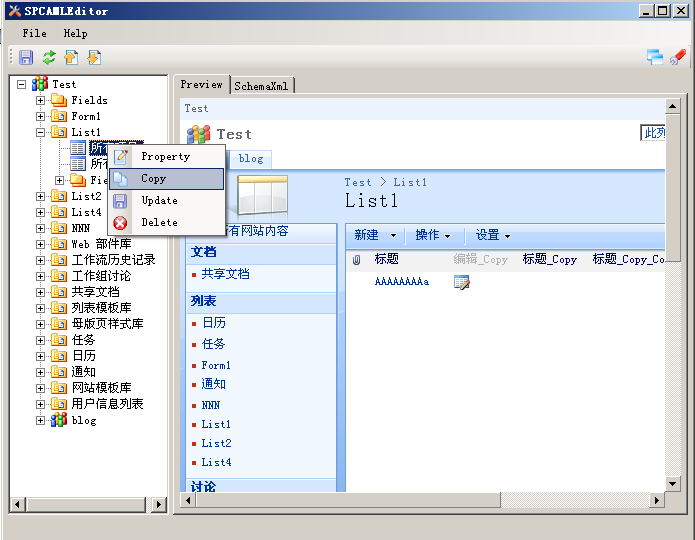Screen dimensions: 695x540
Task: Choose Delete in context menu
Action: pyautogui.click(x=167, y=223)
